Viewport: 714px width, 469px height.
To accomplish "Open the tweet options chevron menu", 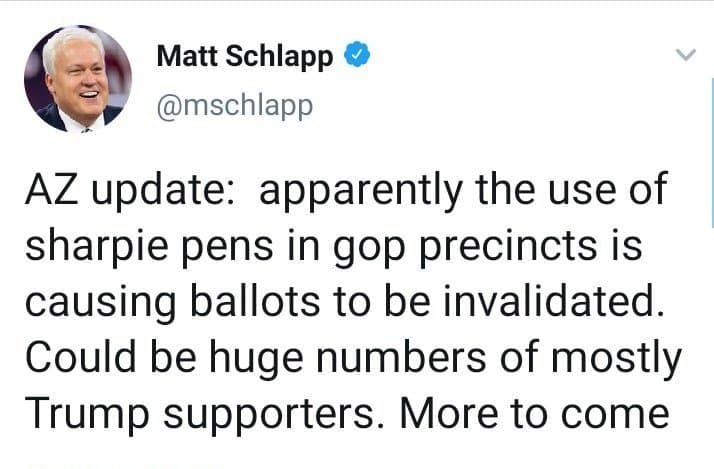I will (685, 55).
